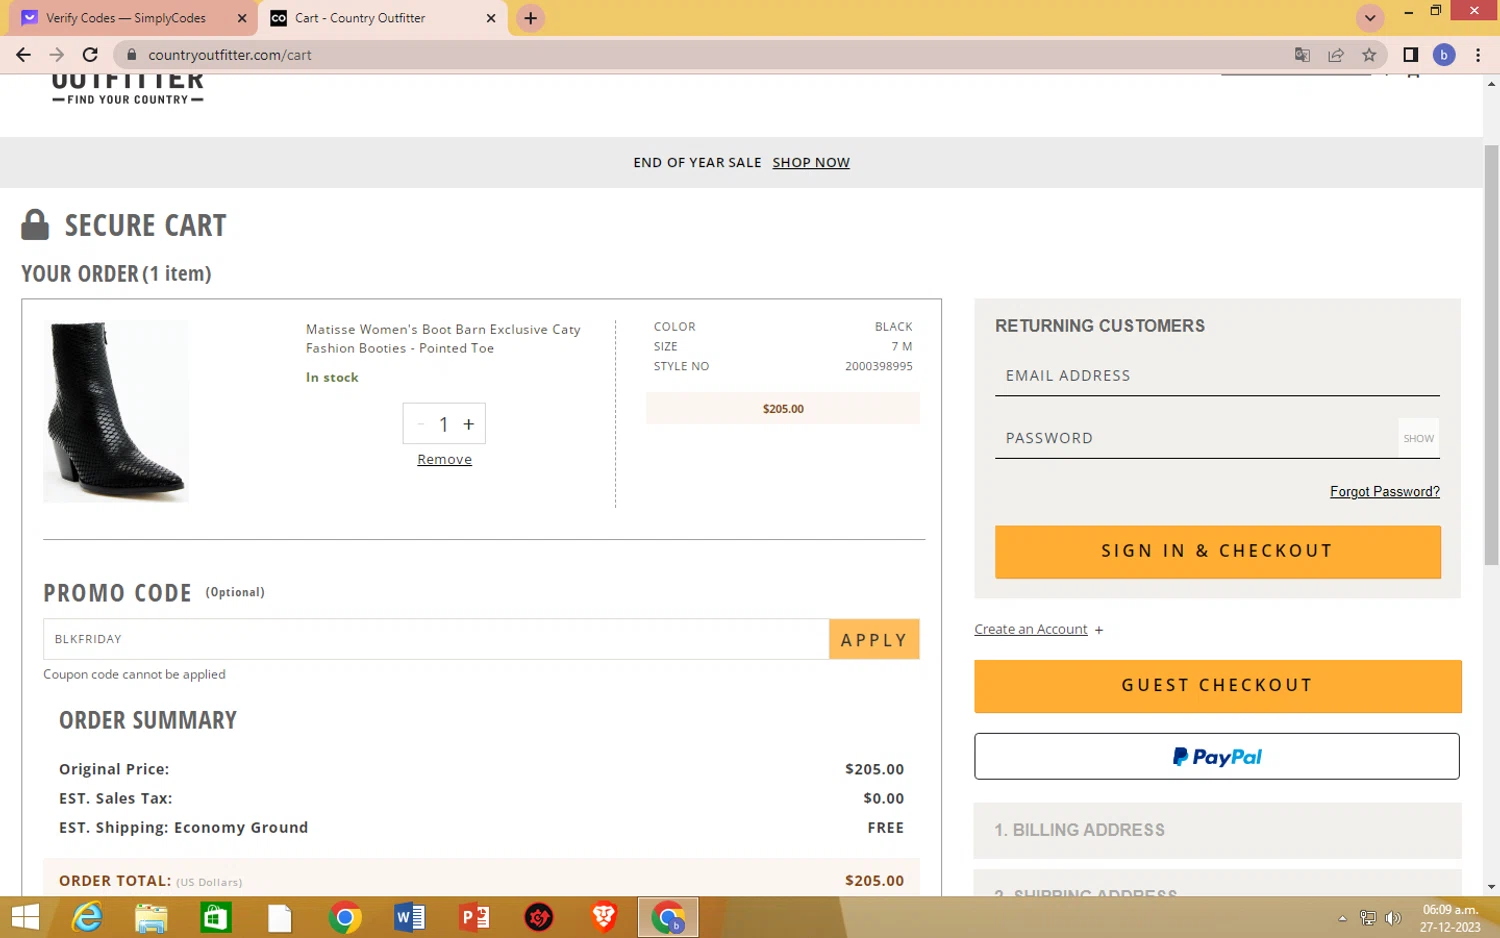Click the page vertical scrollbar thumb

(x=1491, y=355)
